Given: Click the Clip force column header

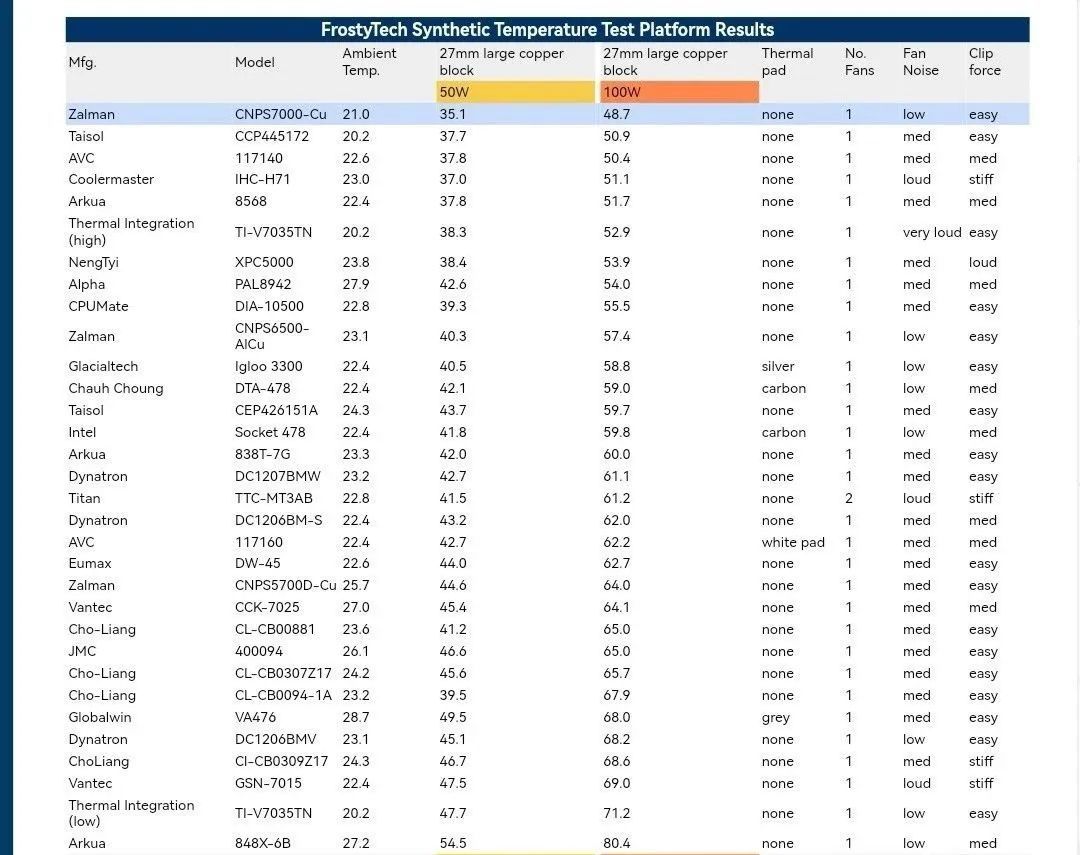Looking at the screenshot, I should 984,62.
